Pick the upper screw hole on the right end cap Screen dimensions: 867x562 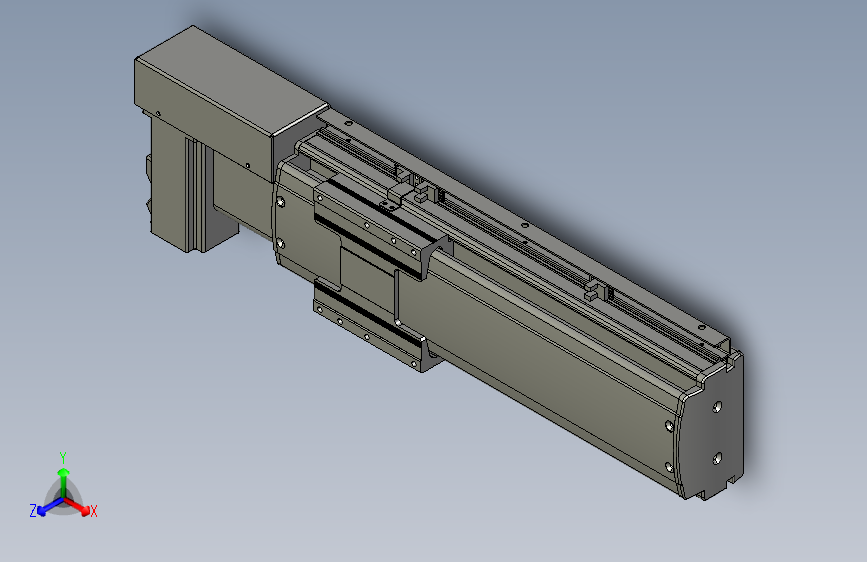coord(717,408)
